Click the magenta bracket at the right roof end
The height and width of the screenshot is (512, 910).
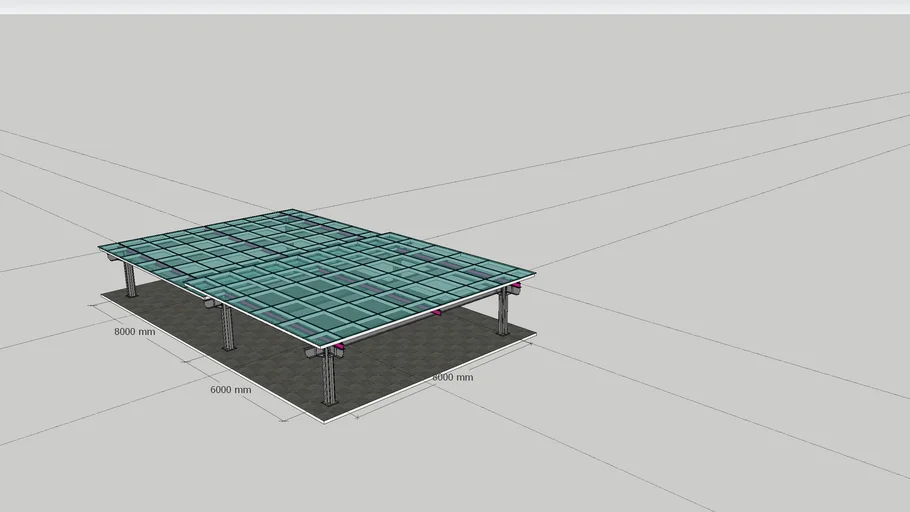(517, 286)
